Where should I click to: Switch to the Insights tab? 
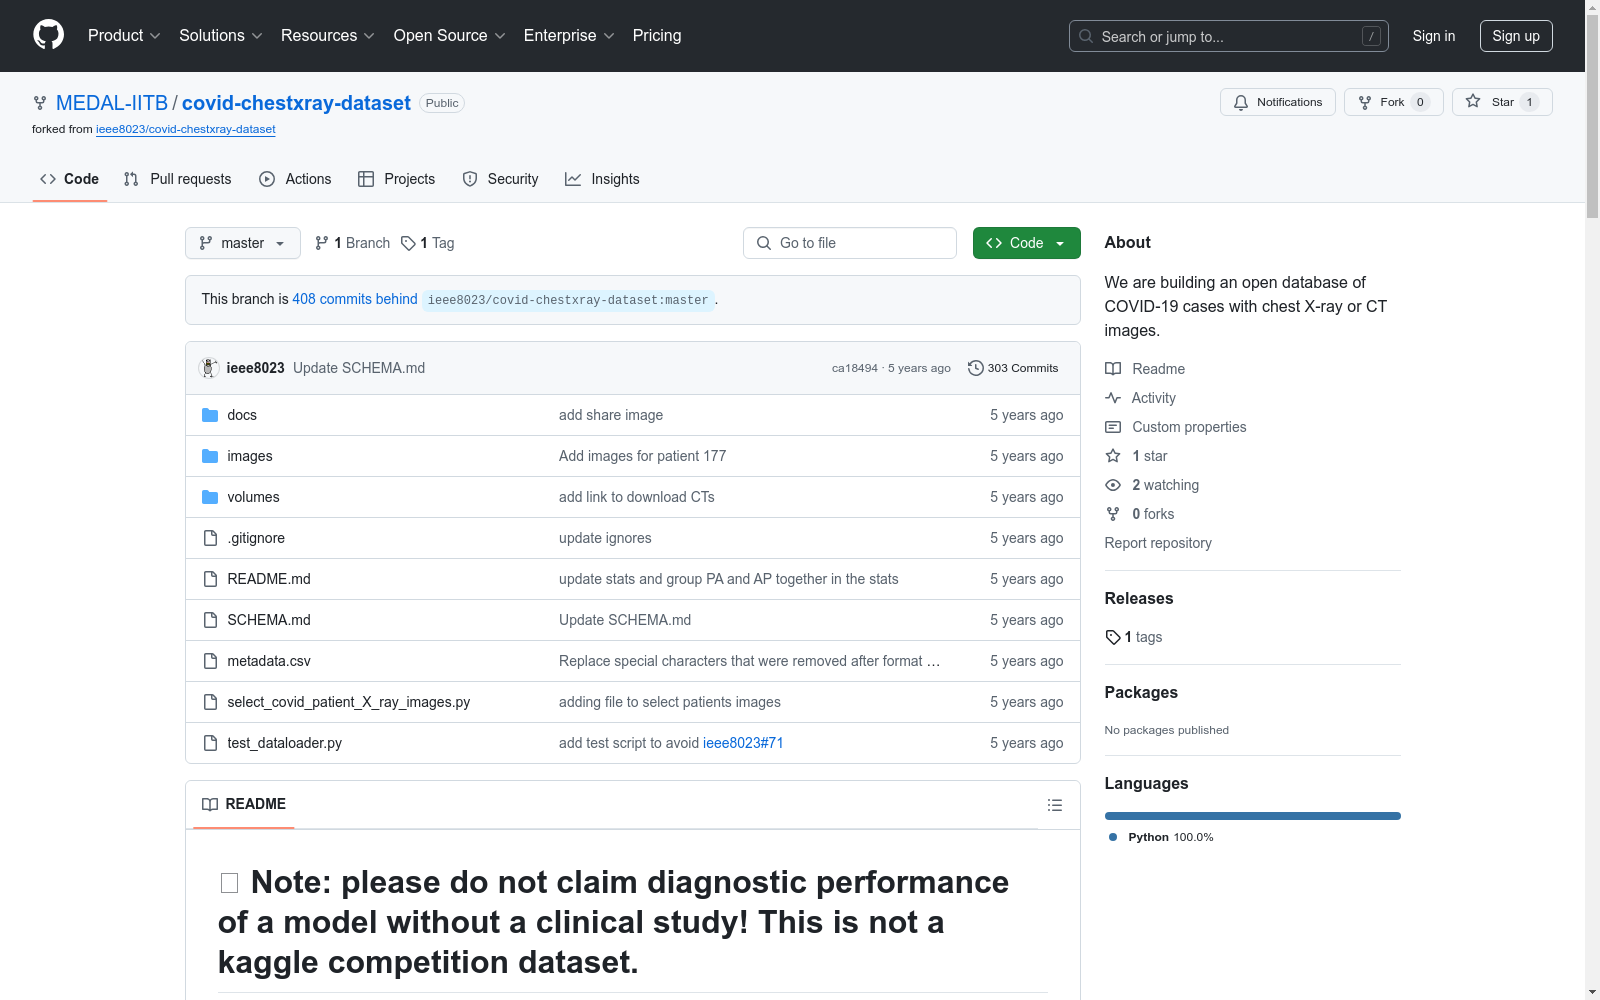click(602, 179)
